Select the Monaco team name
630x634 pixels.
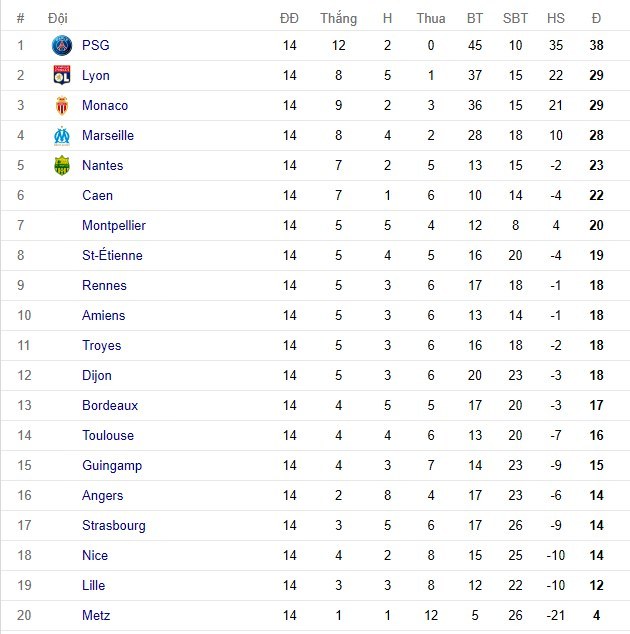(105, 105)
